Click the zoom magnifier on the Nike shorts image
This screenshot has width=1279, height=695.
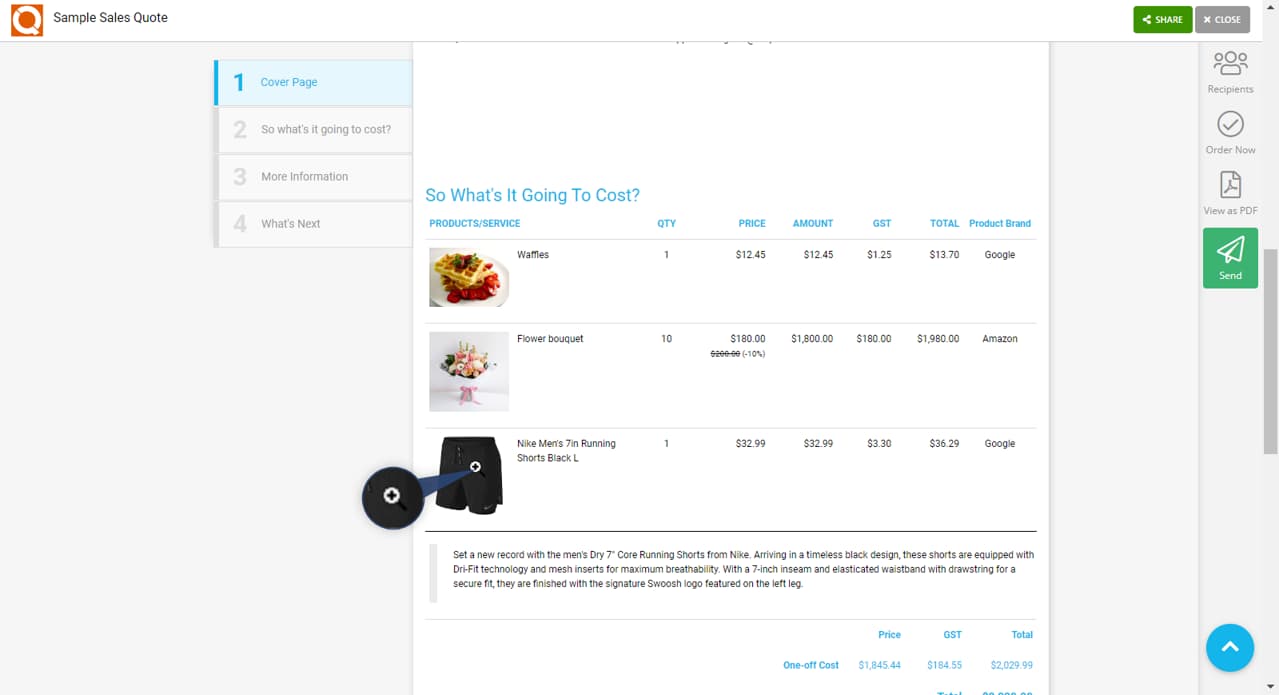tap(475, 465)
